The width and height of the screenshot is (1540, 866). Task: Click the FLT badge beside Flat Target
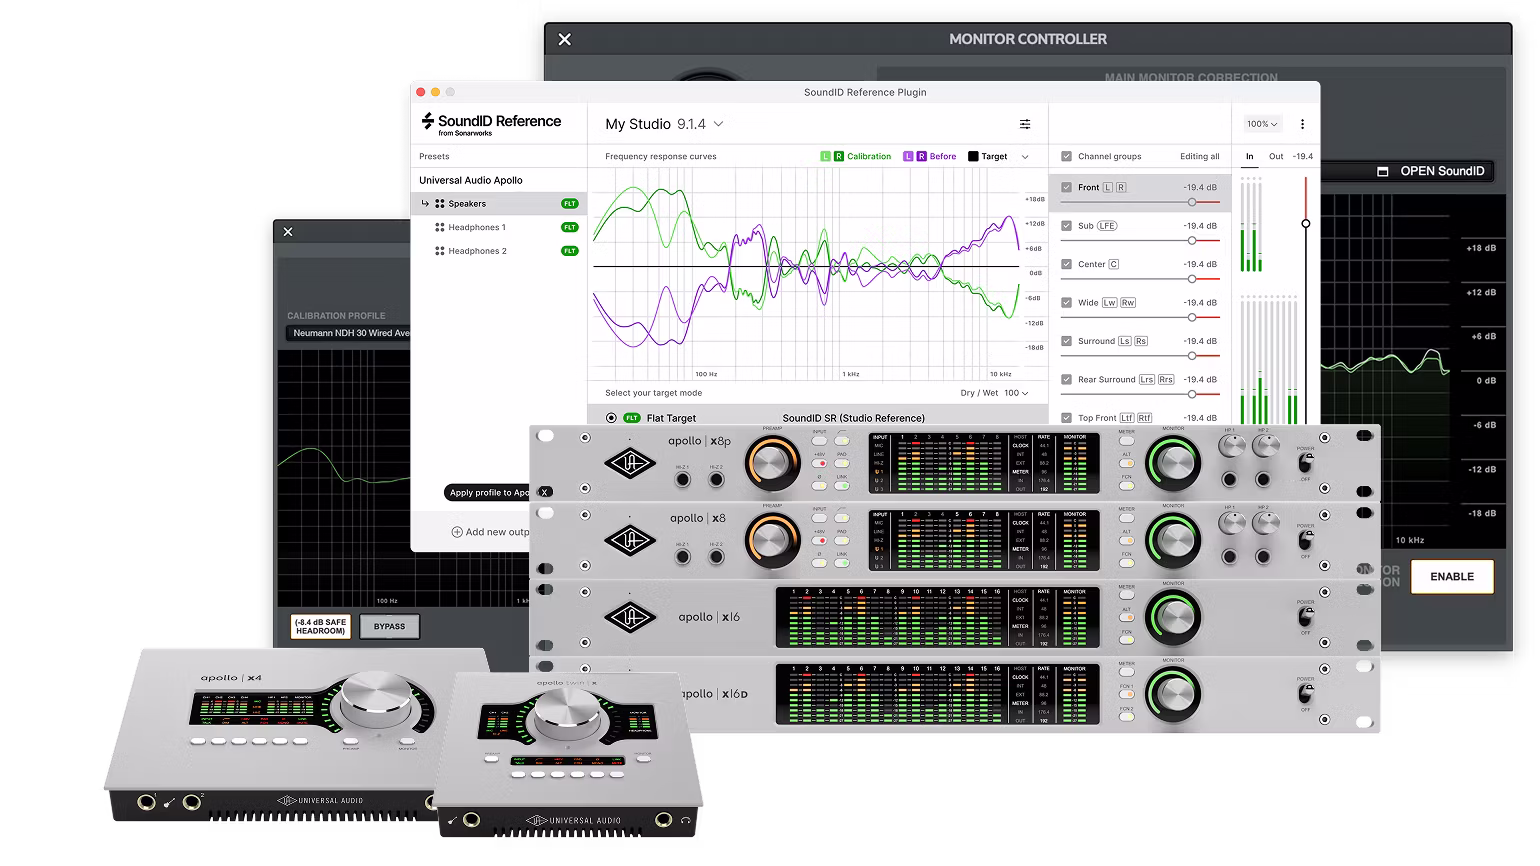(x=631, y=418)
